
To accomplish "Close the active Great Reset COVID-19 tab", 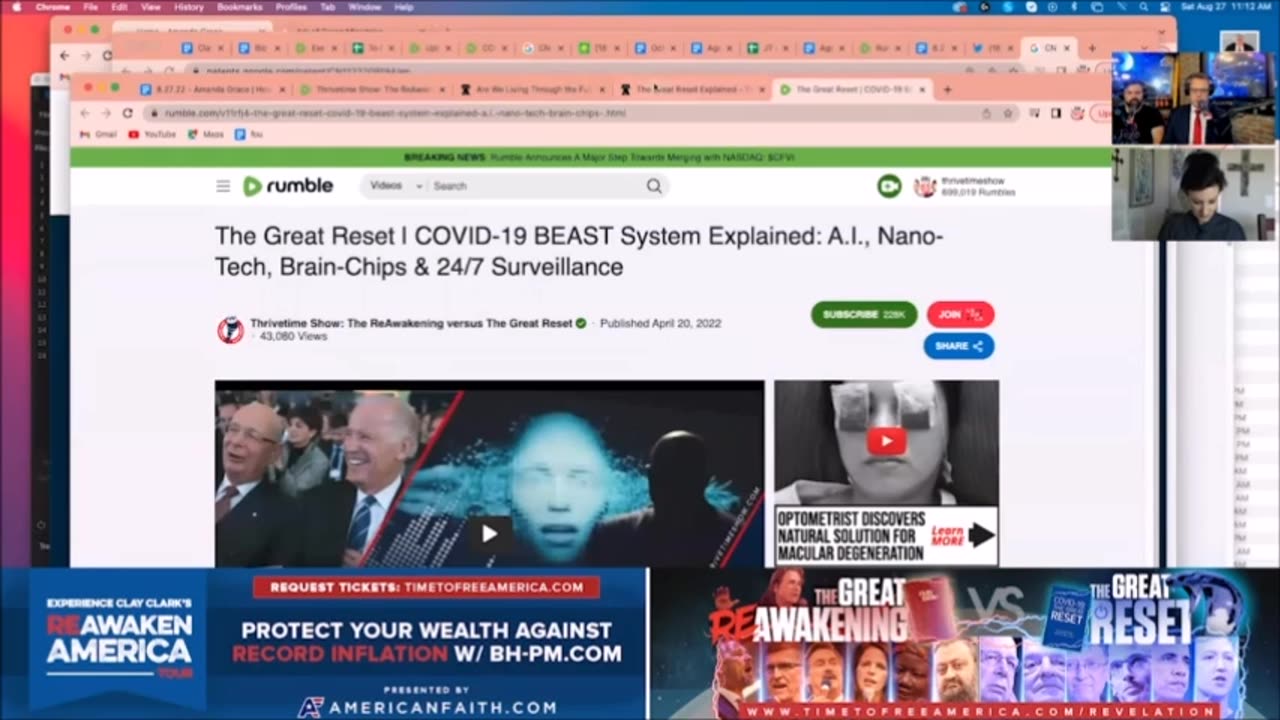I will [x=922, y=89].
